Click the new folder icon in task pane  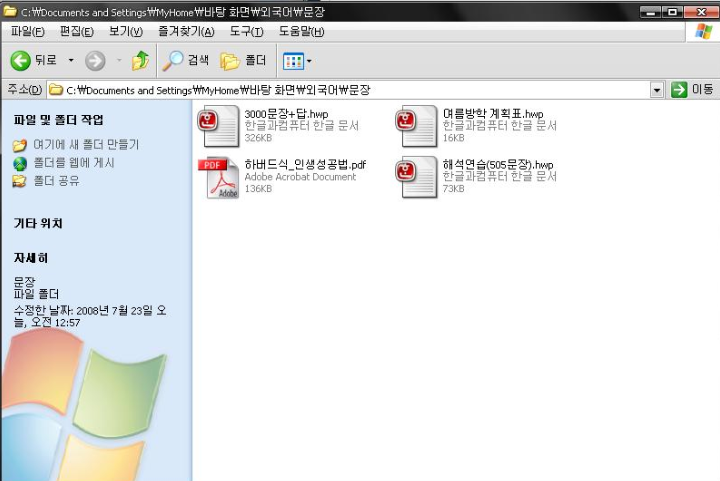coord(20,145)
